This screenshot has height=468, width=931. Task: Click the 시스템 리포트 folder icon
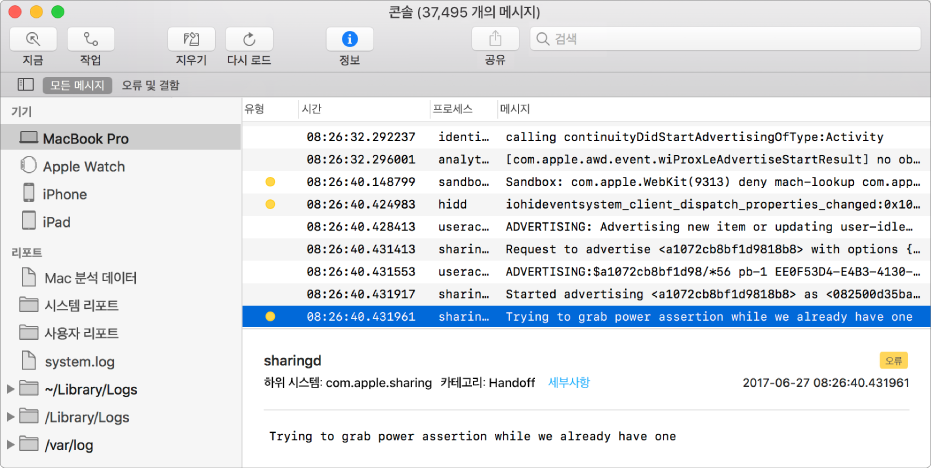coord(28,305)
